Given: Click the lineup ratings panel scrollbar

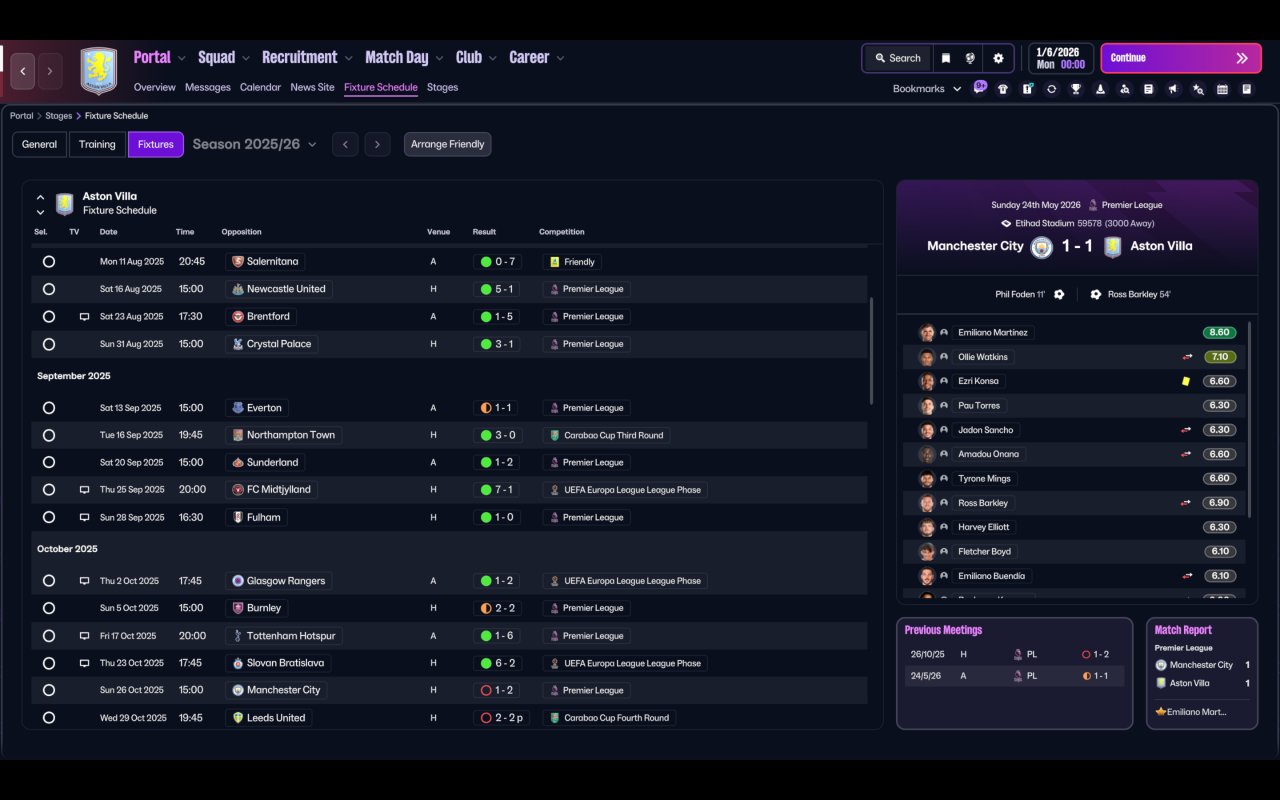Looking at the screenshot, I should click(x=1248, y=418).
